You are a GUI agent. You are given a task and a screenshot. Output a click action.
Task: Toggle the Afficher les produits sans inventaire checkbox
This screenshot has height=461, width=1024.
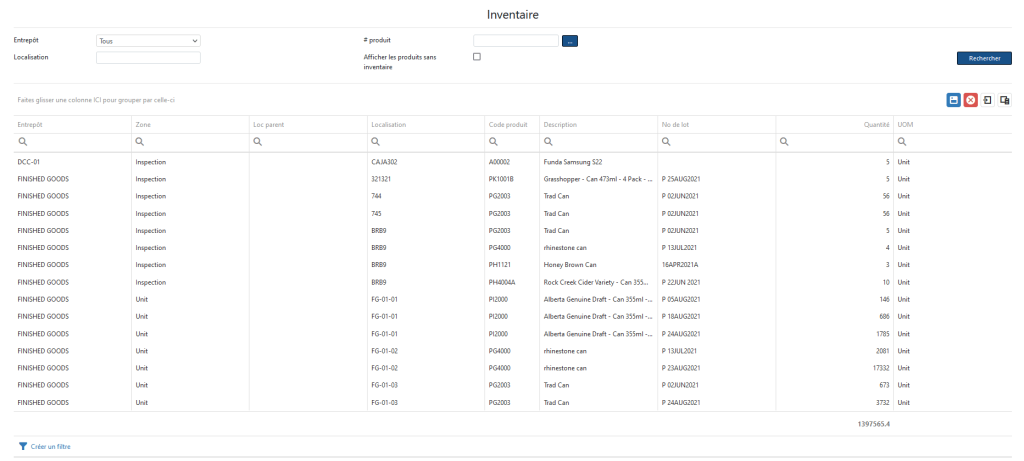point(477,57)
